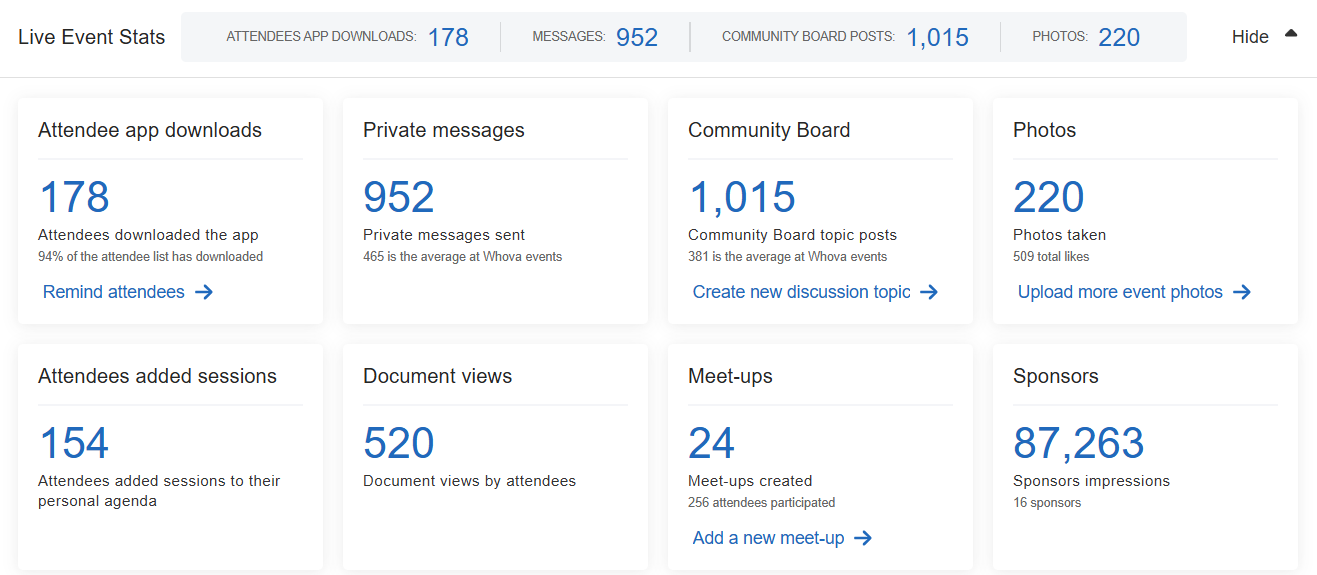The height and width of the screenshot is (575, 1317).
Task: Click the Live Event Stats heading
Action: [92, 37]
